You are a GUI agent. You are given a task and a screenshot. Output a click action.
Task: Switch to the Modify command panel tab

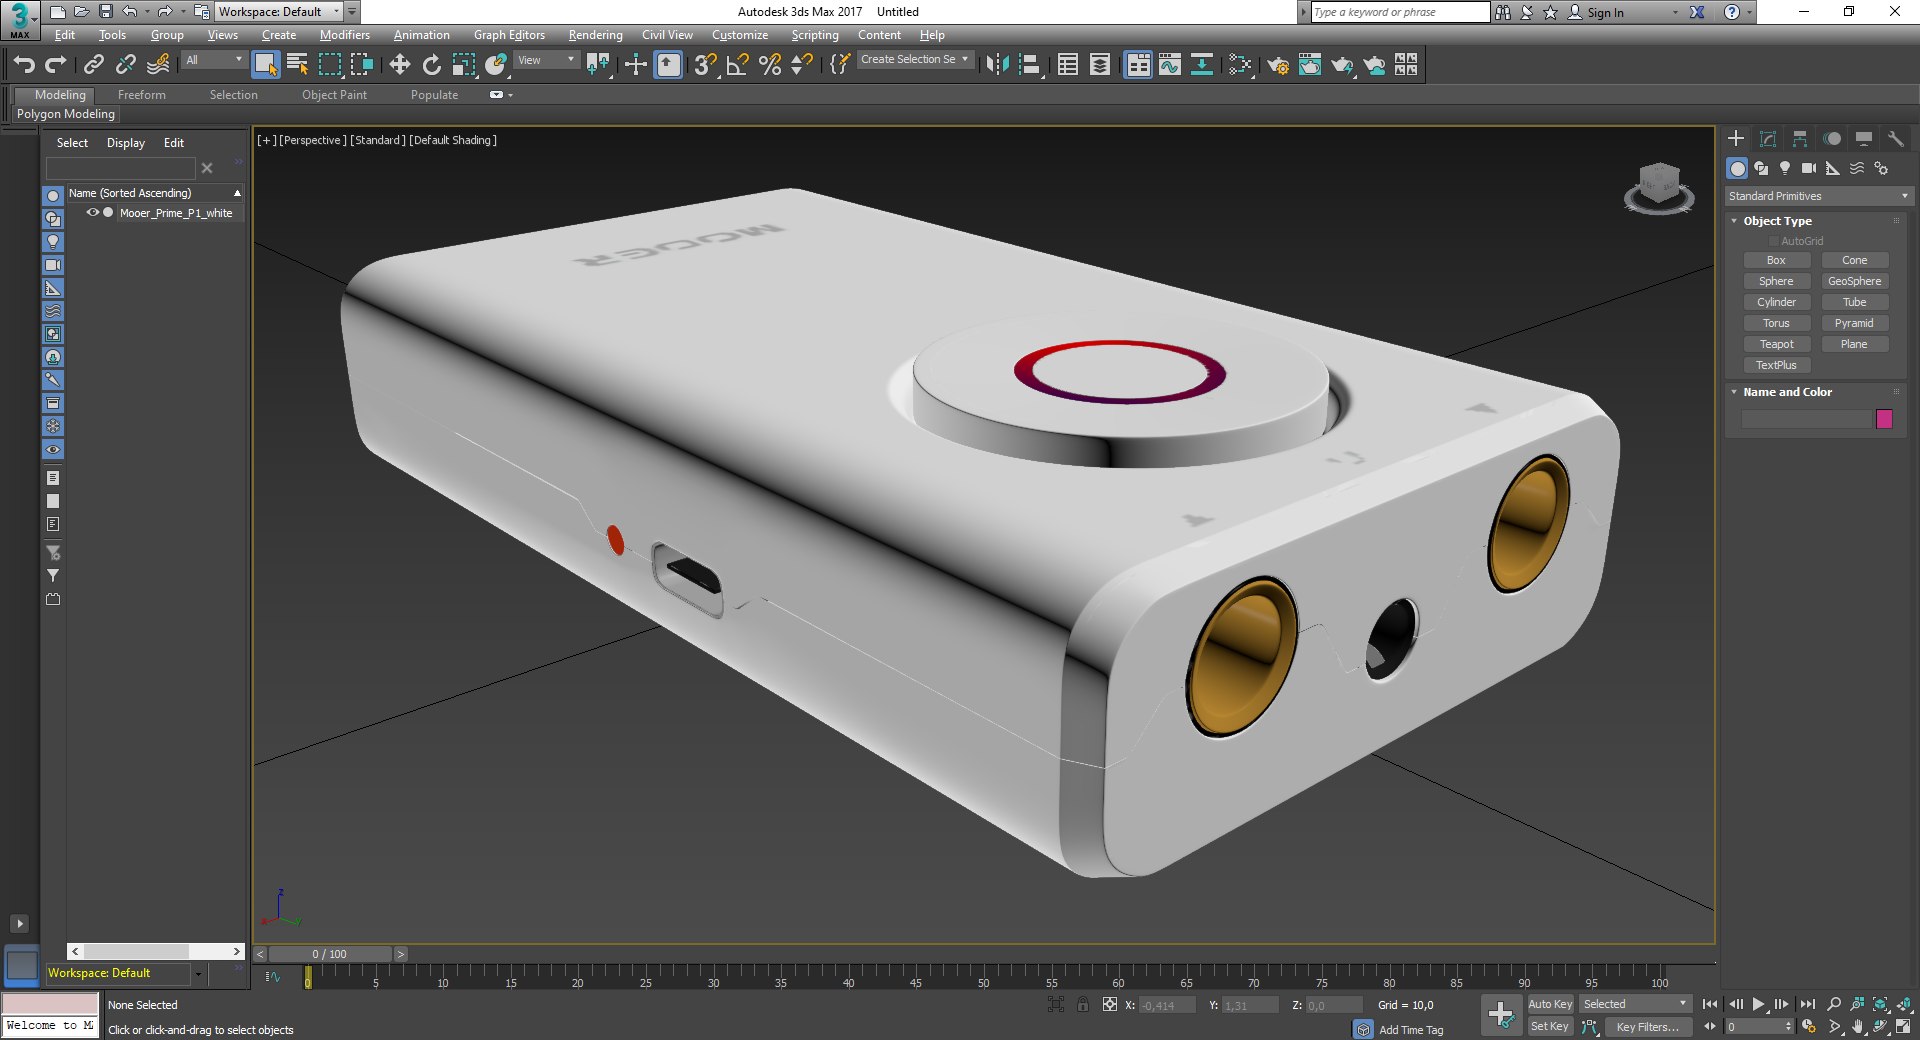(1768, 139)
